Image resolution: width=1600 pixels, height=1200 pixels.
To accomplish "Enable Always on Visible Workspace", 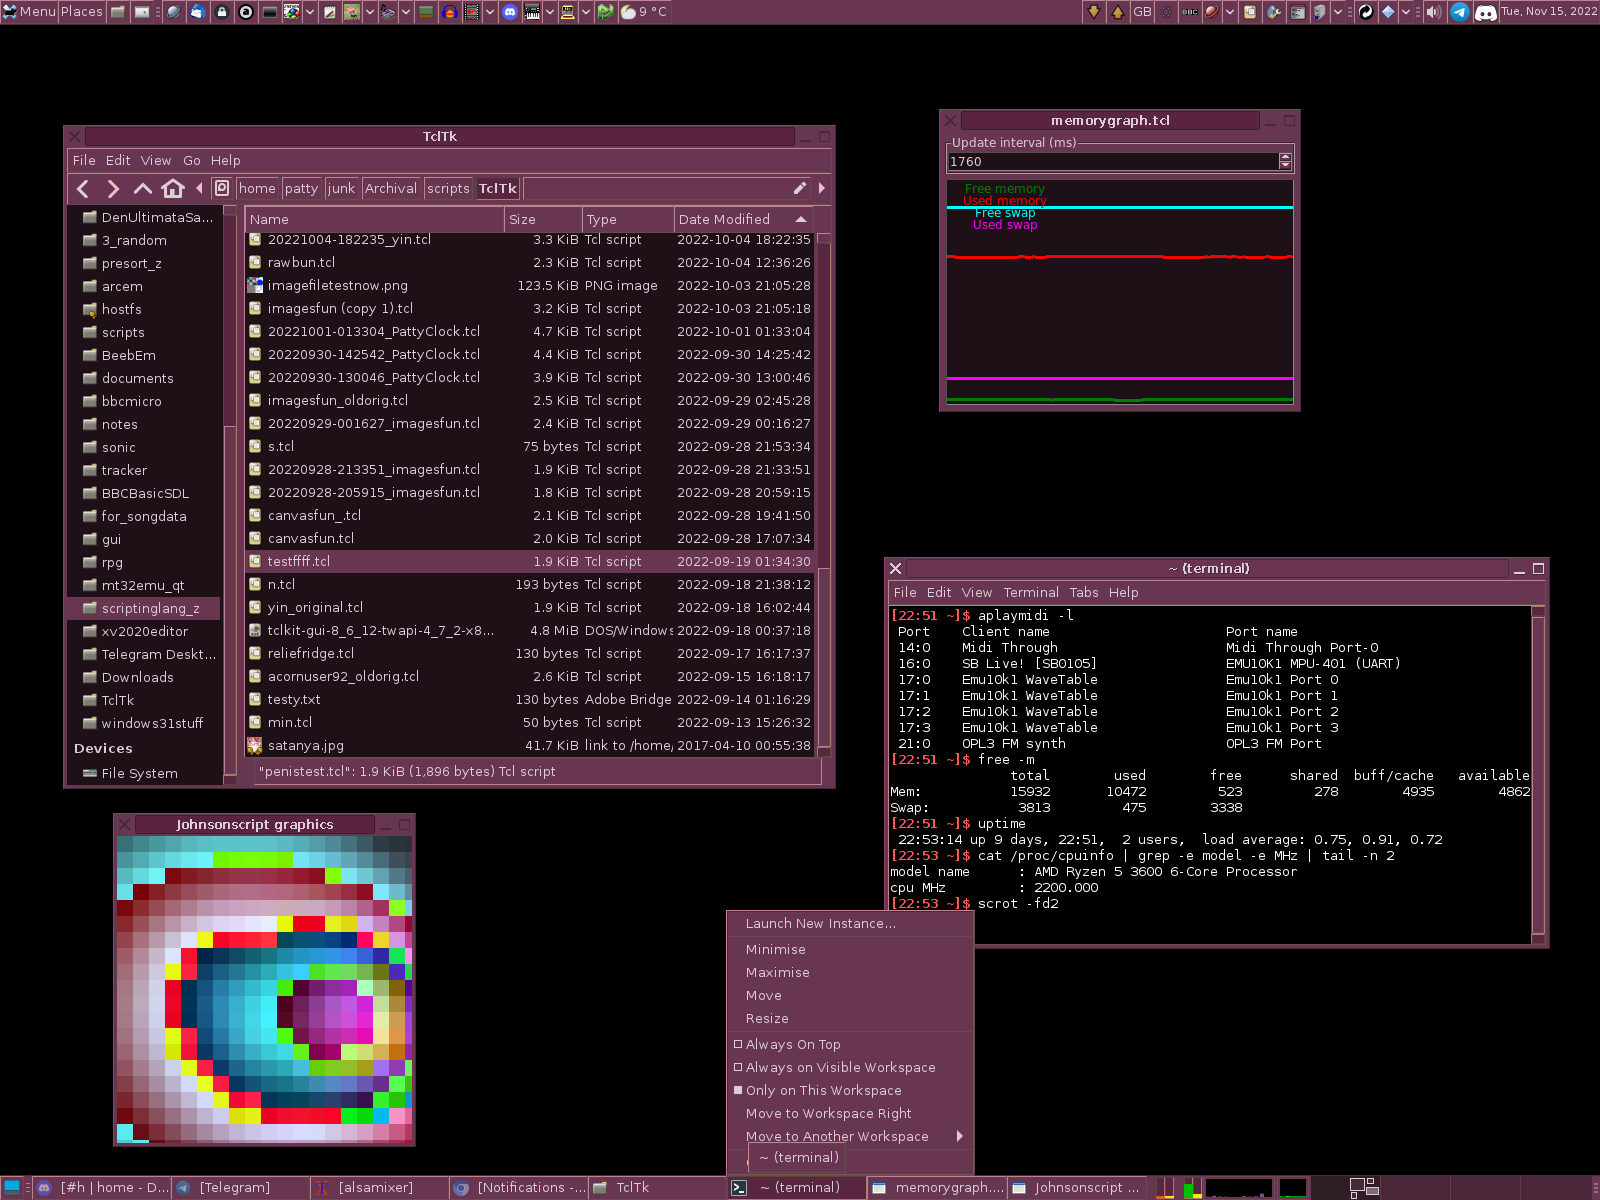I will (840, 1067).
